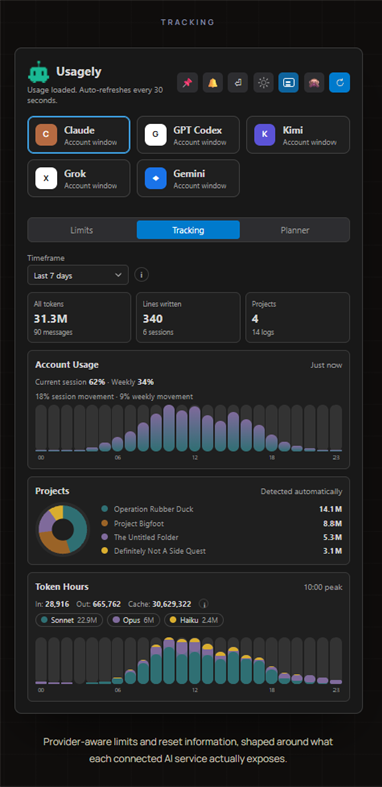This screenshot has width=382, height=787.
Task: Click the Projects donut chart
Action: pyautogui.click(x=63, y=529)
